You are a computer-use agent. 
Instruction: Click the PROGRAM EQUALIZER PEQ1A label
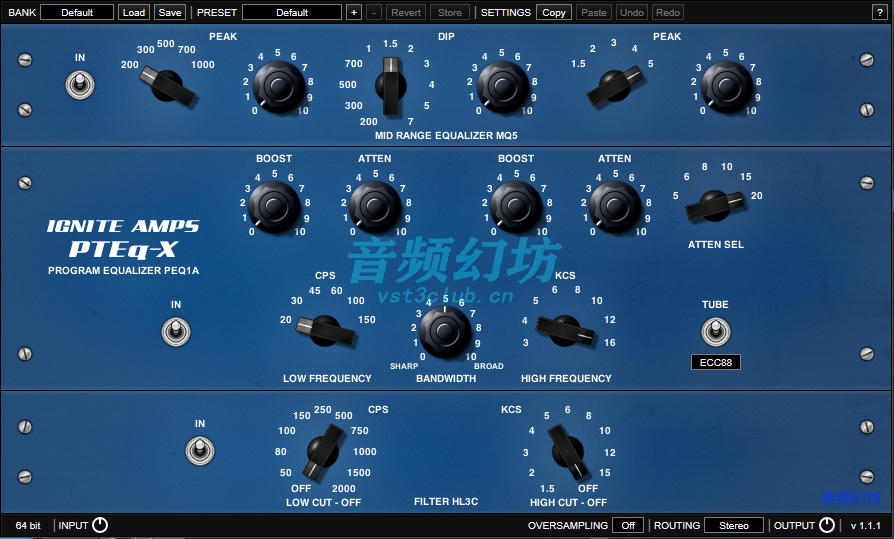(123, 270)
